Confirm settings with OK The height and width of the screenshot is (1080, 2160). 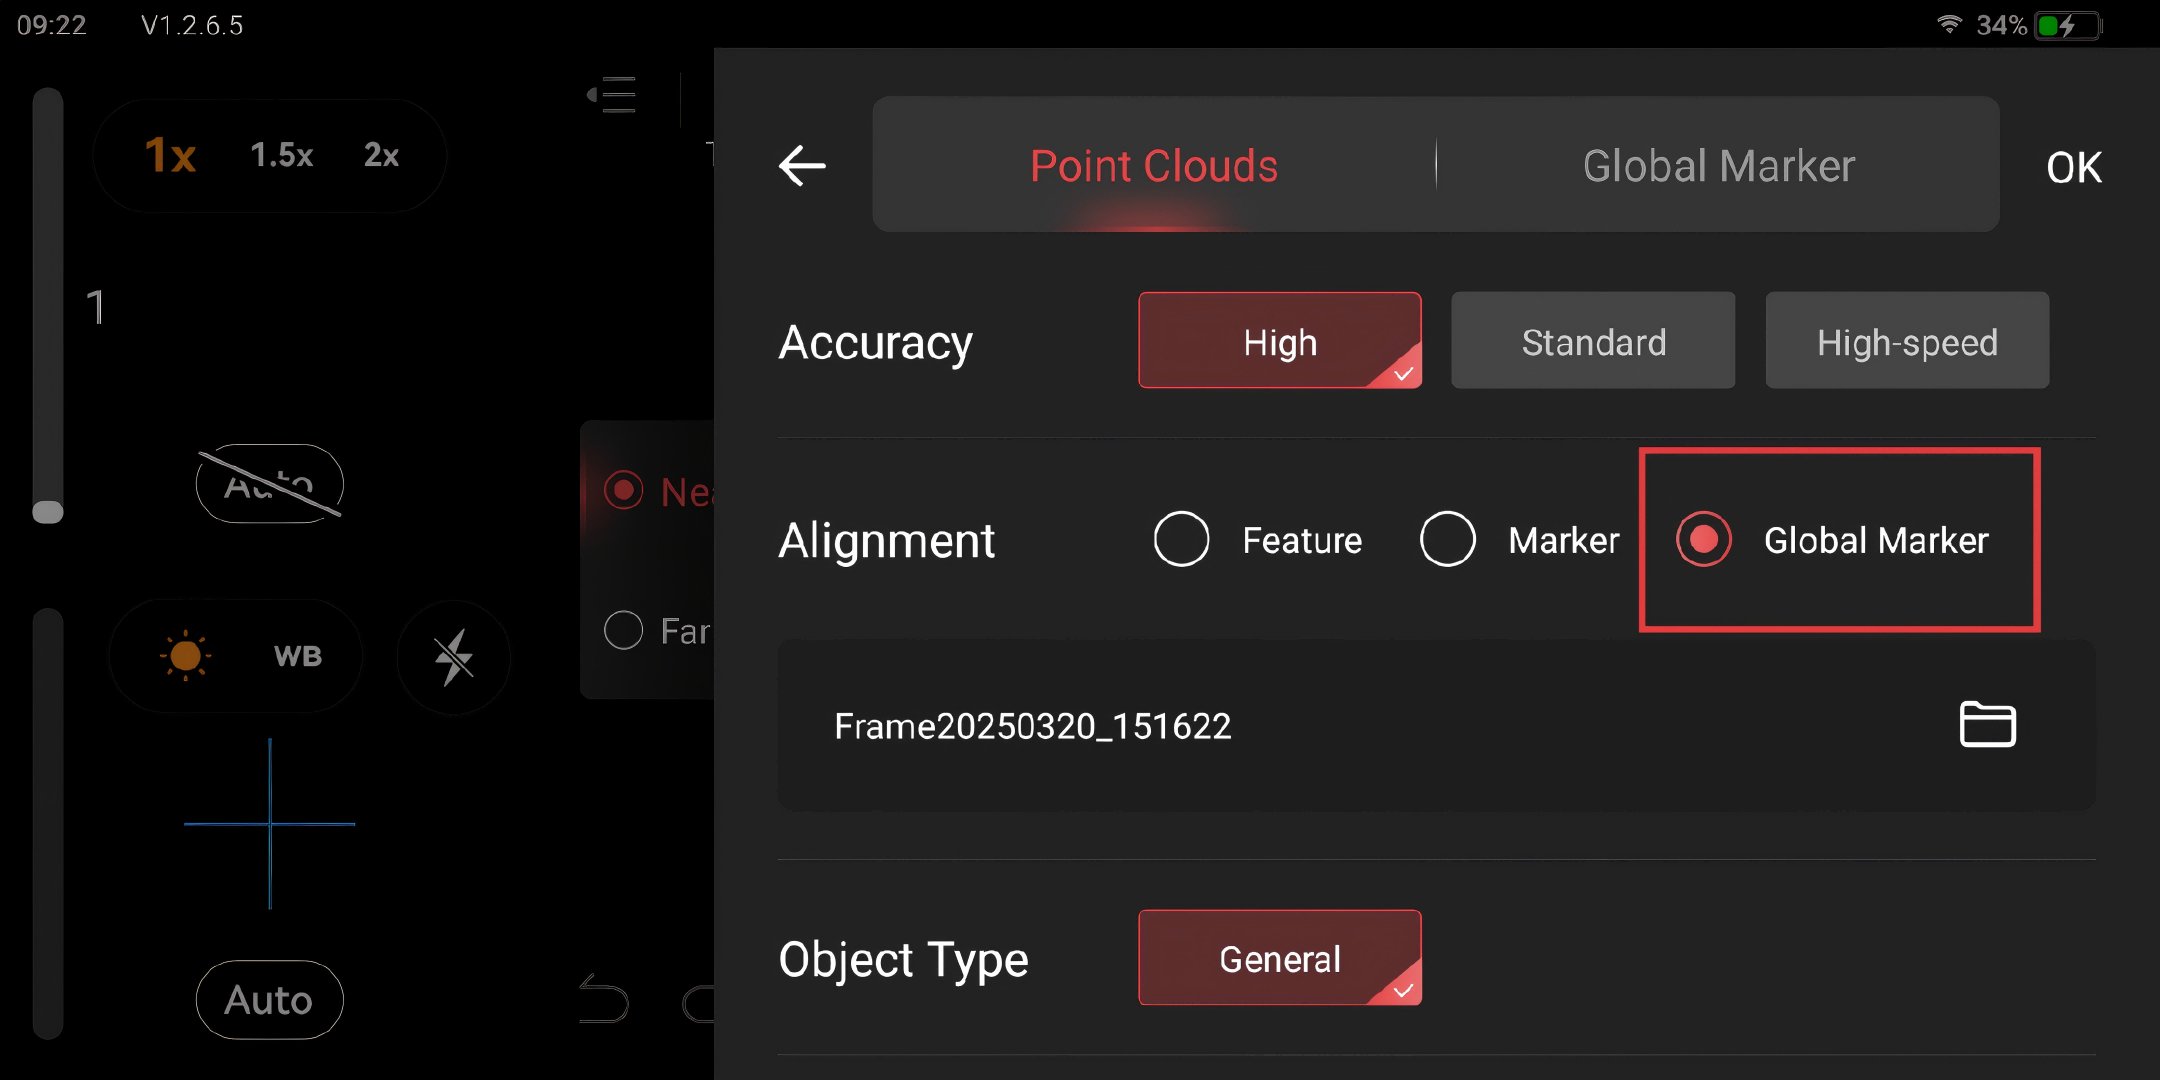tap(2074, 167)
